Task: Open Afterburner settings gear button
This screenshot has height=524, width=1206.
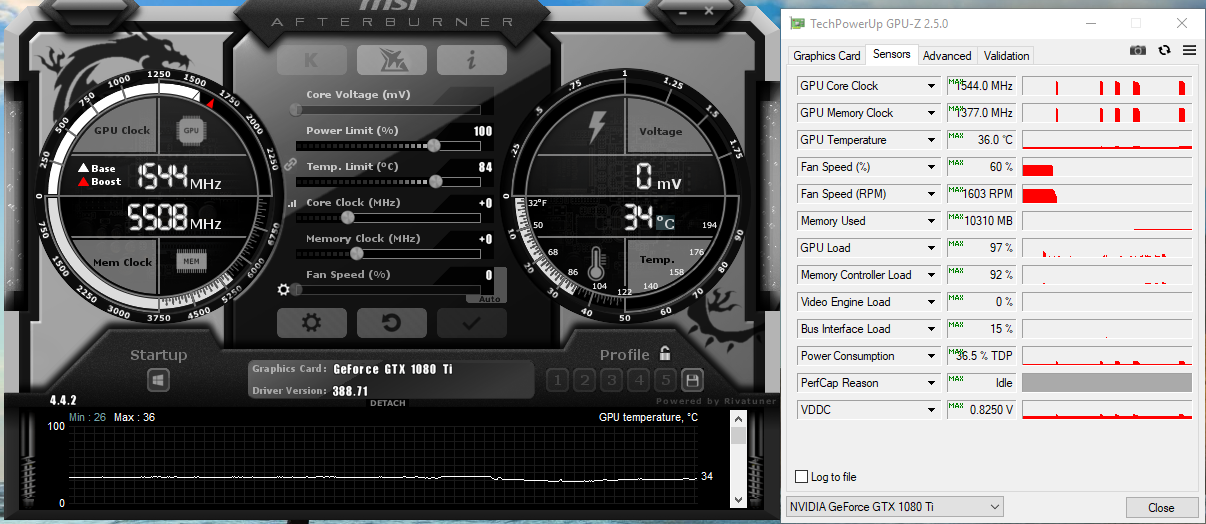Action: [x=312, y=322]
